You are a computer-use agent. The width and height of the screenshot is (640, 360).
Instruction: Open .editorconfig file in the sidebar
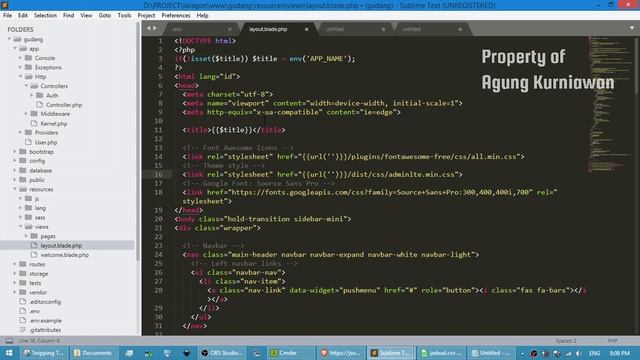pos(45,302)
